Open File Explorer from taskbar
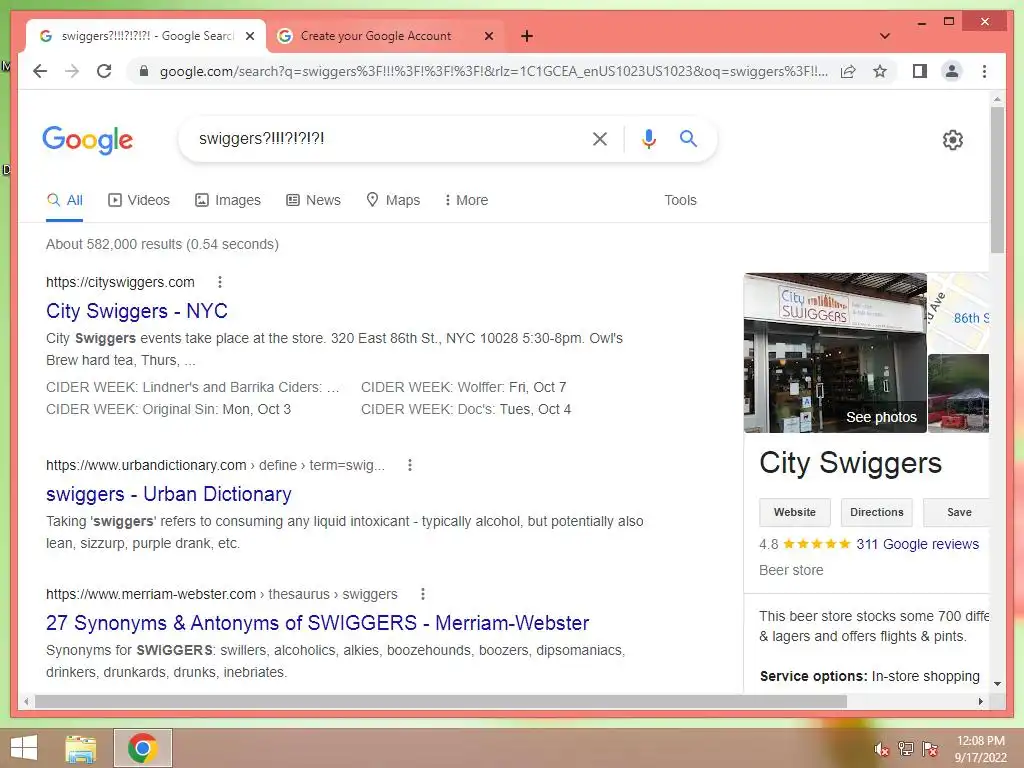Viewport: 1024px width, 768px height. point(81,748)
